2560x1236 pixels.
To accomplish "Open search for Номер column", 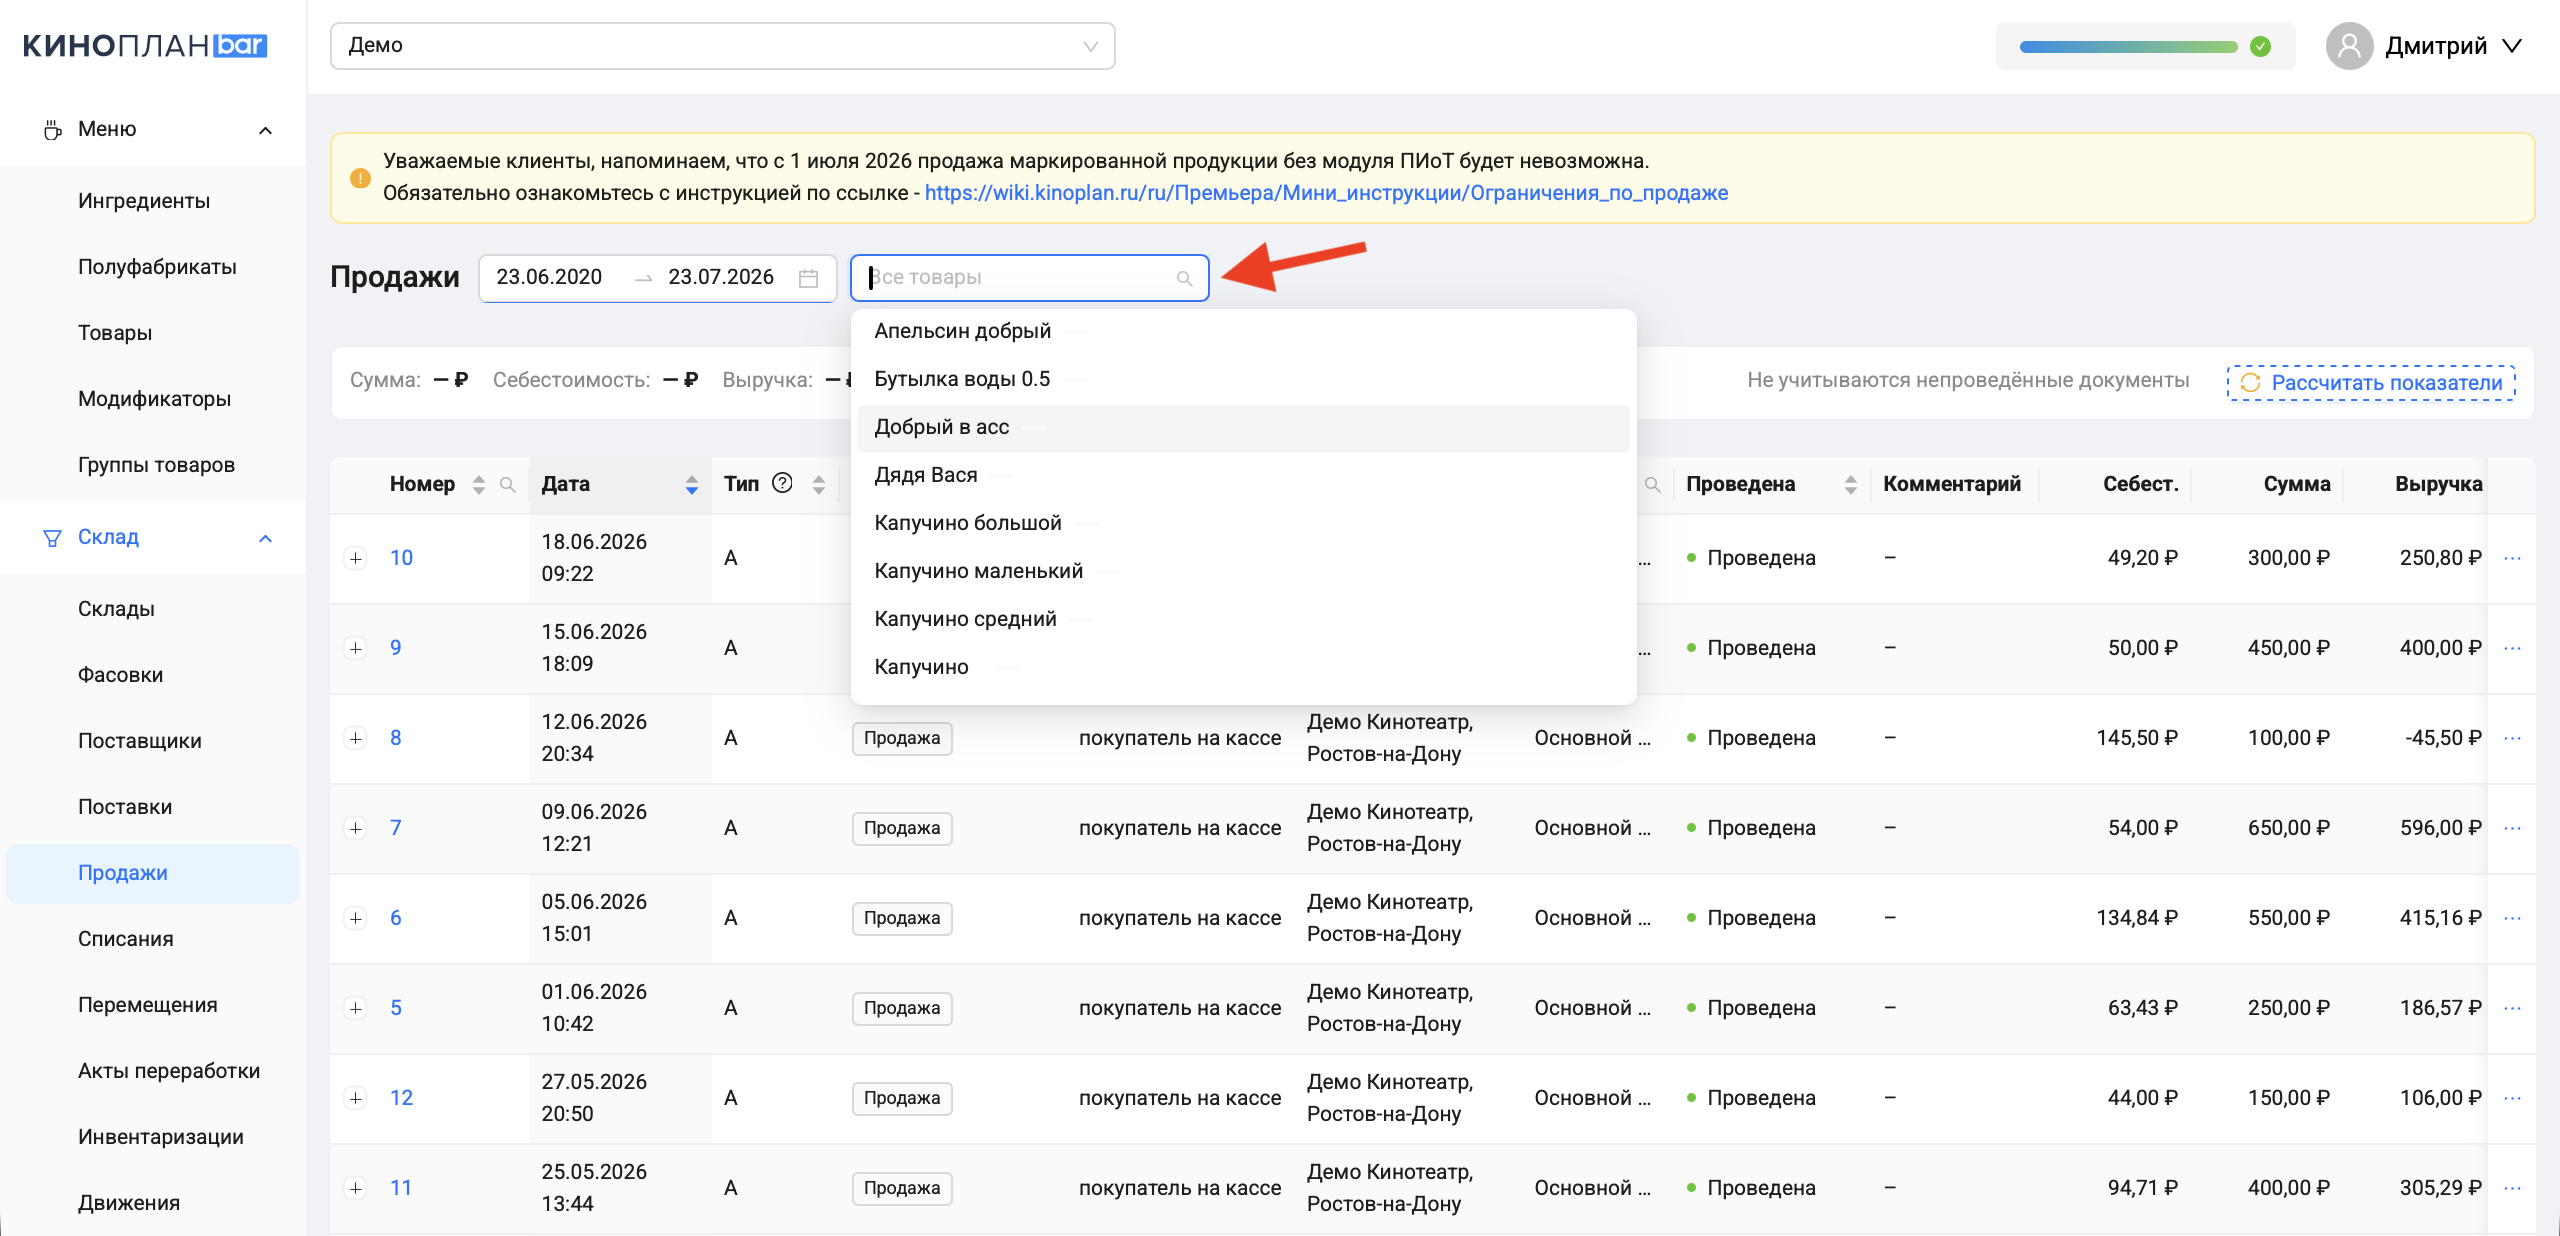I will point(508,485).
